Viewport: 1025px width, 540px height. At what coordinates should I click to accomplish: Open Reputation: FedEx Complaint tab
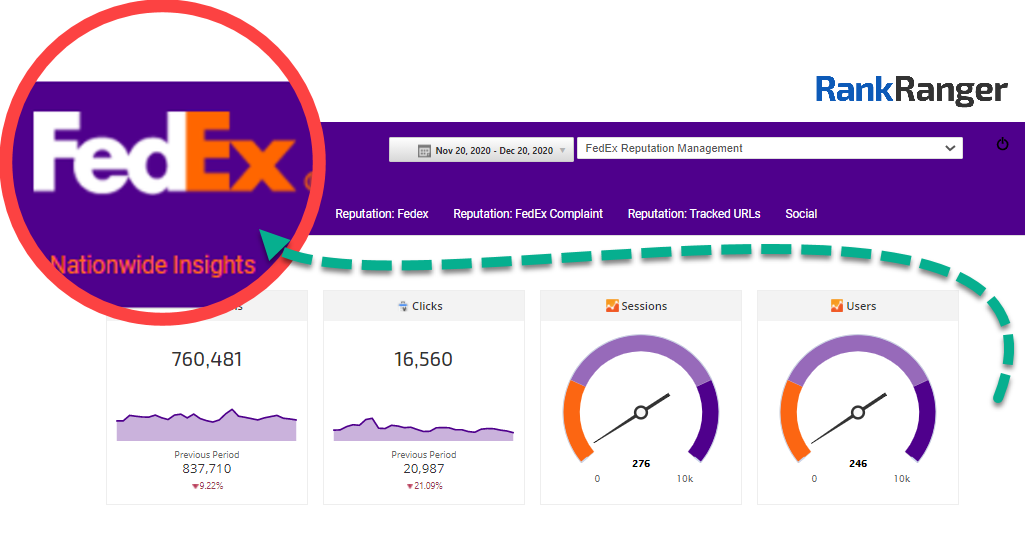tap(528, 214)
